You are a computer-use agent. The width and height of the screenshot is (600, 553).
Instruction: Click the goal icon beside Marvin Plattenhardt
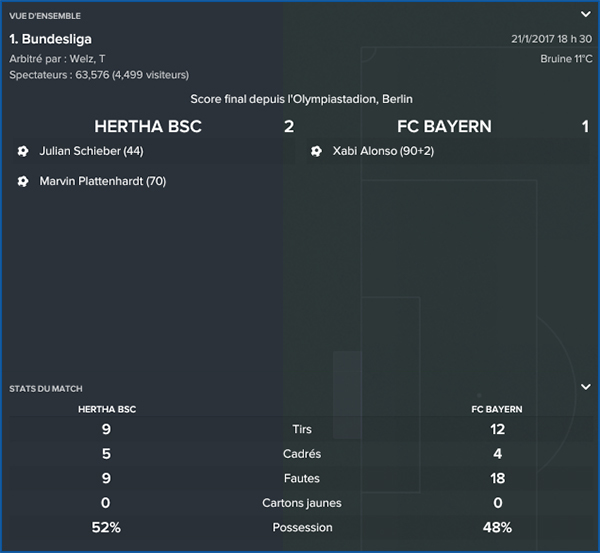click(22, 182)
